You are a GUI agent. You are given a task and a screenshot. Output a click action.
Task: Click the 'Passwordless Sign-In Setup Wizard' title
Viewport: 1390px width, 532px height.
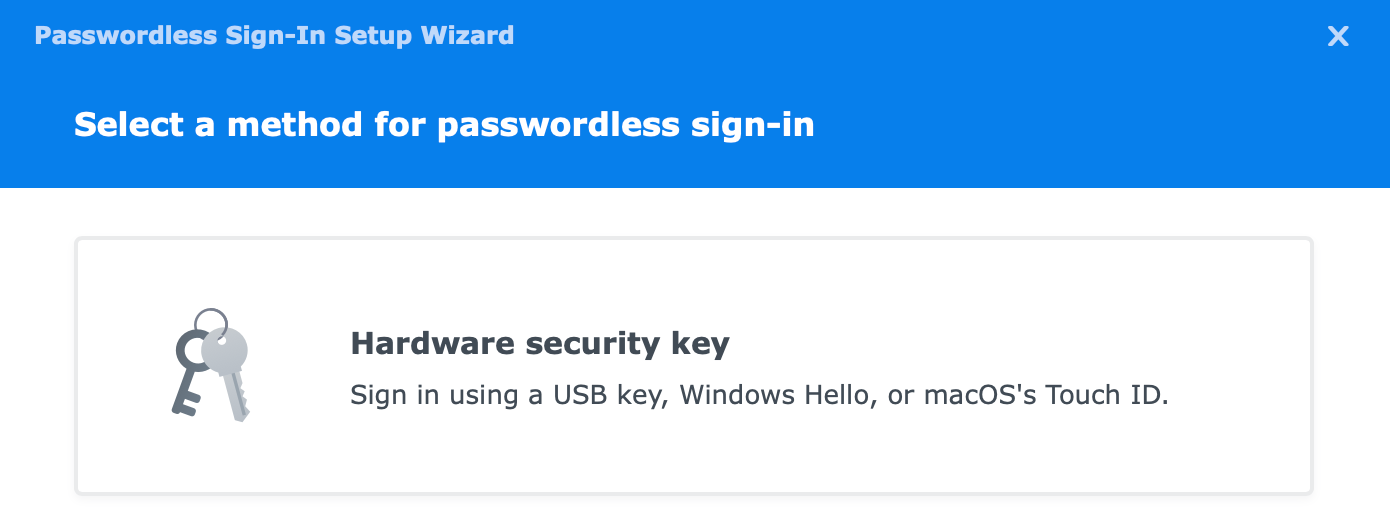[x=274, y=36]
